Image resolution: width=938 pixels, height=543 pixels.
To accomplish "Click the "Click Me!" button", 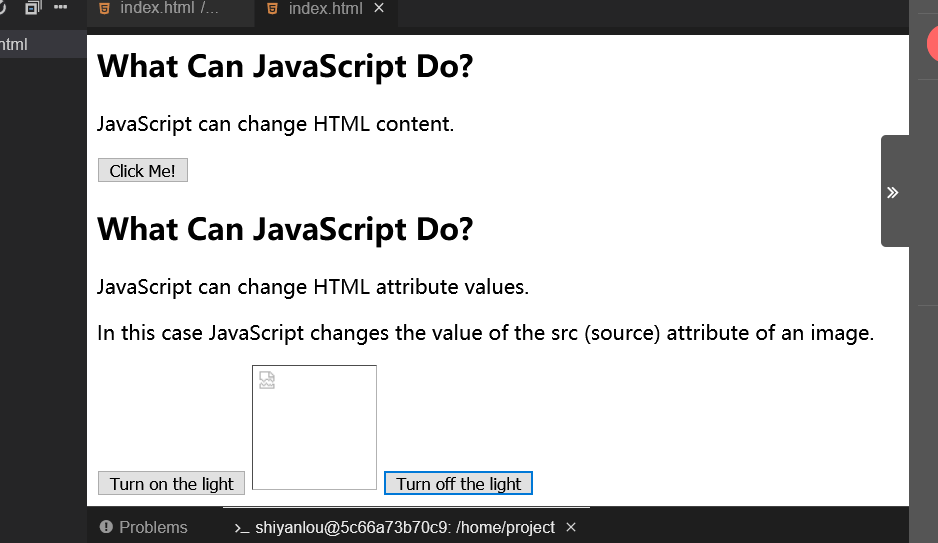I will coord(143,170).
